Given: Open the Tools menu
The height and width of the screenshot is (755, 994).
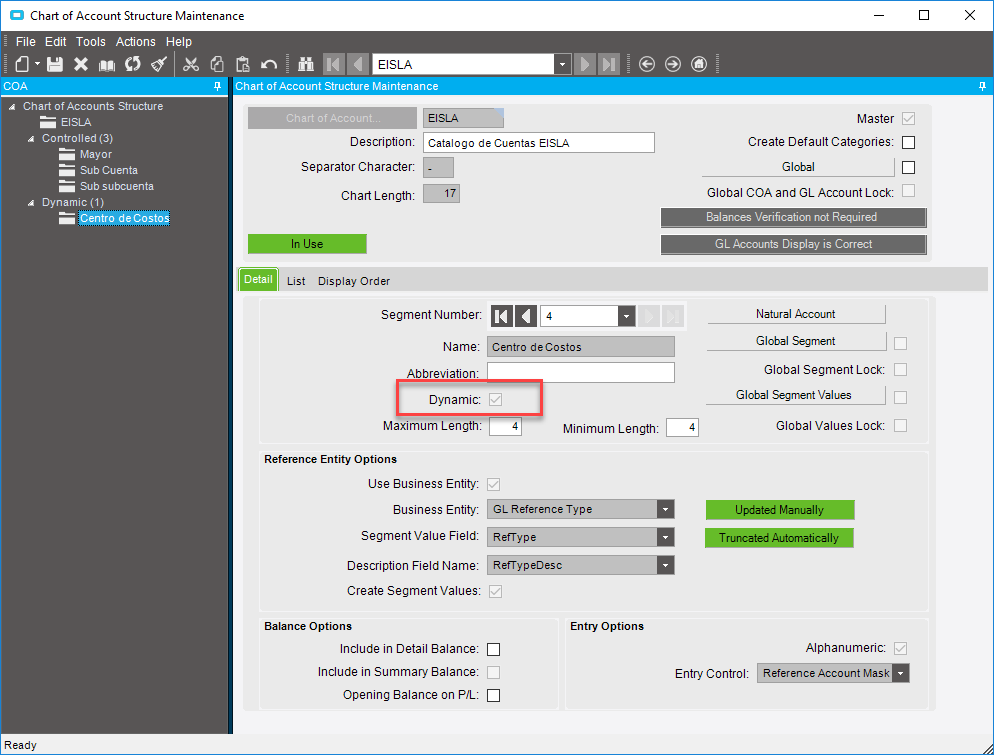Looking at the screenshot, I should tap(91, 42).
